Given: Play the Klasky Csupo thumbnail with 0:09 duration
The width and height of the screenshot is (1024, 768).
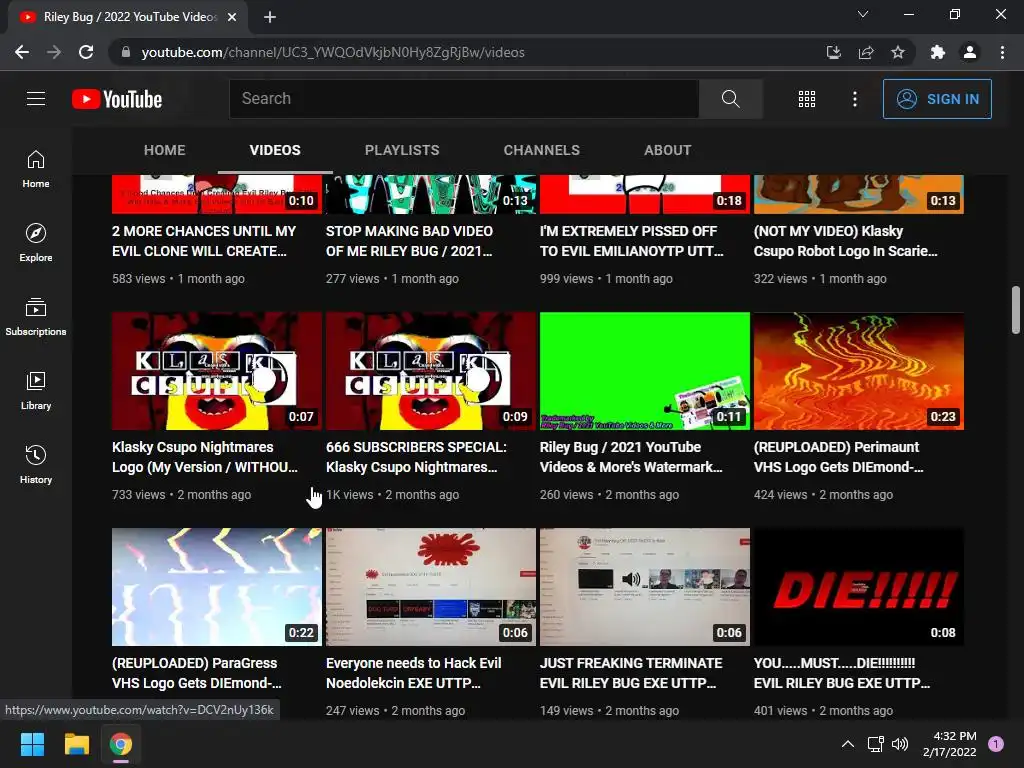Looking at the screenshot, I should (x=431, y=371).
